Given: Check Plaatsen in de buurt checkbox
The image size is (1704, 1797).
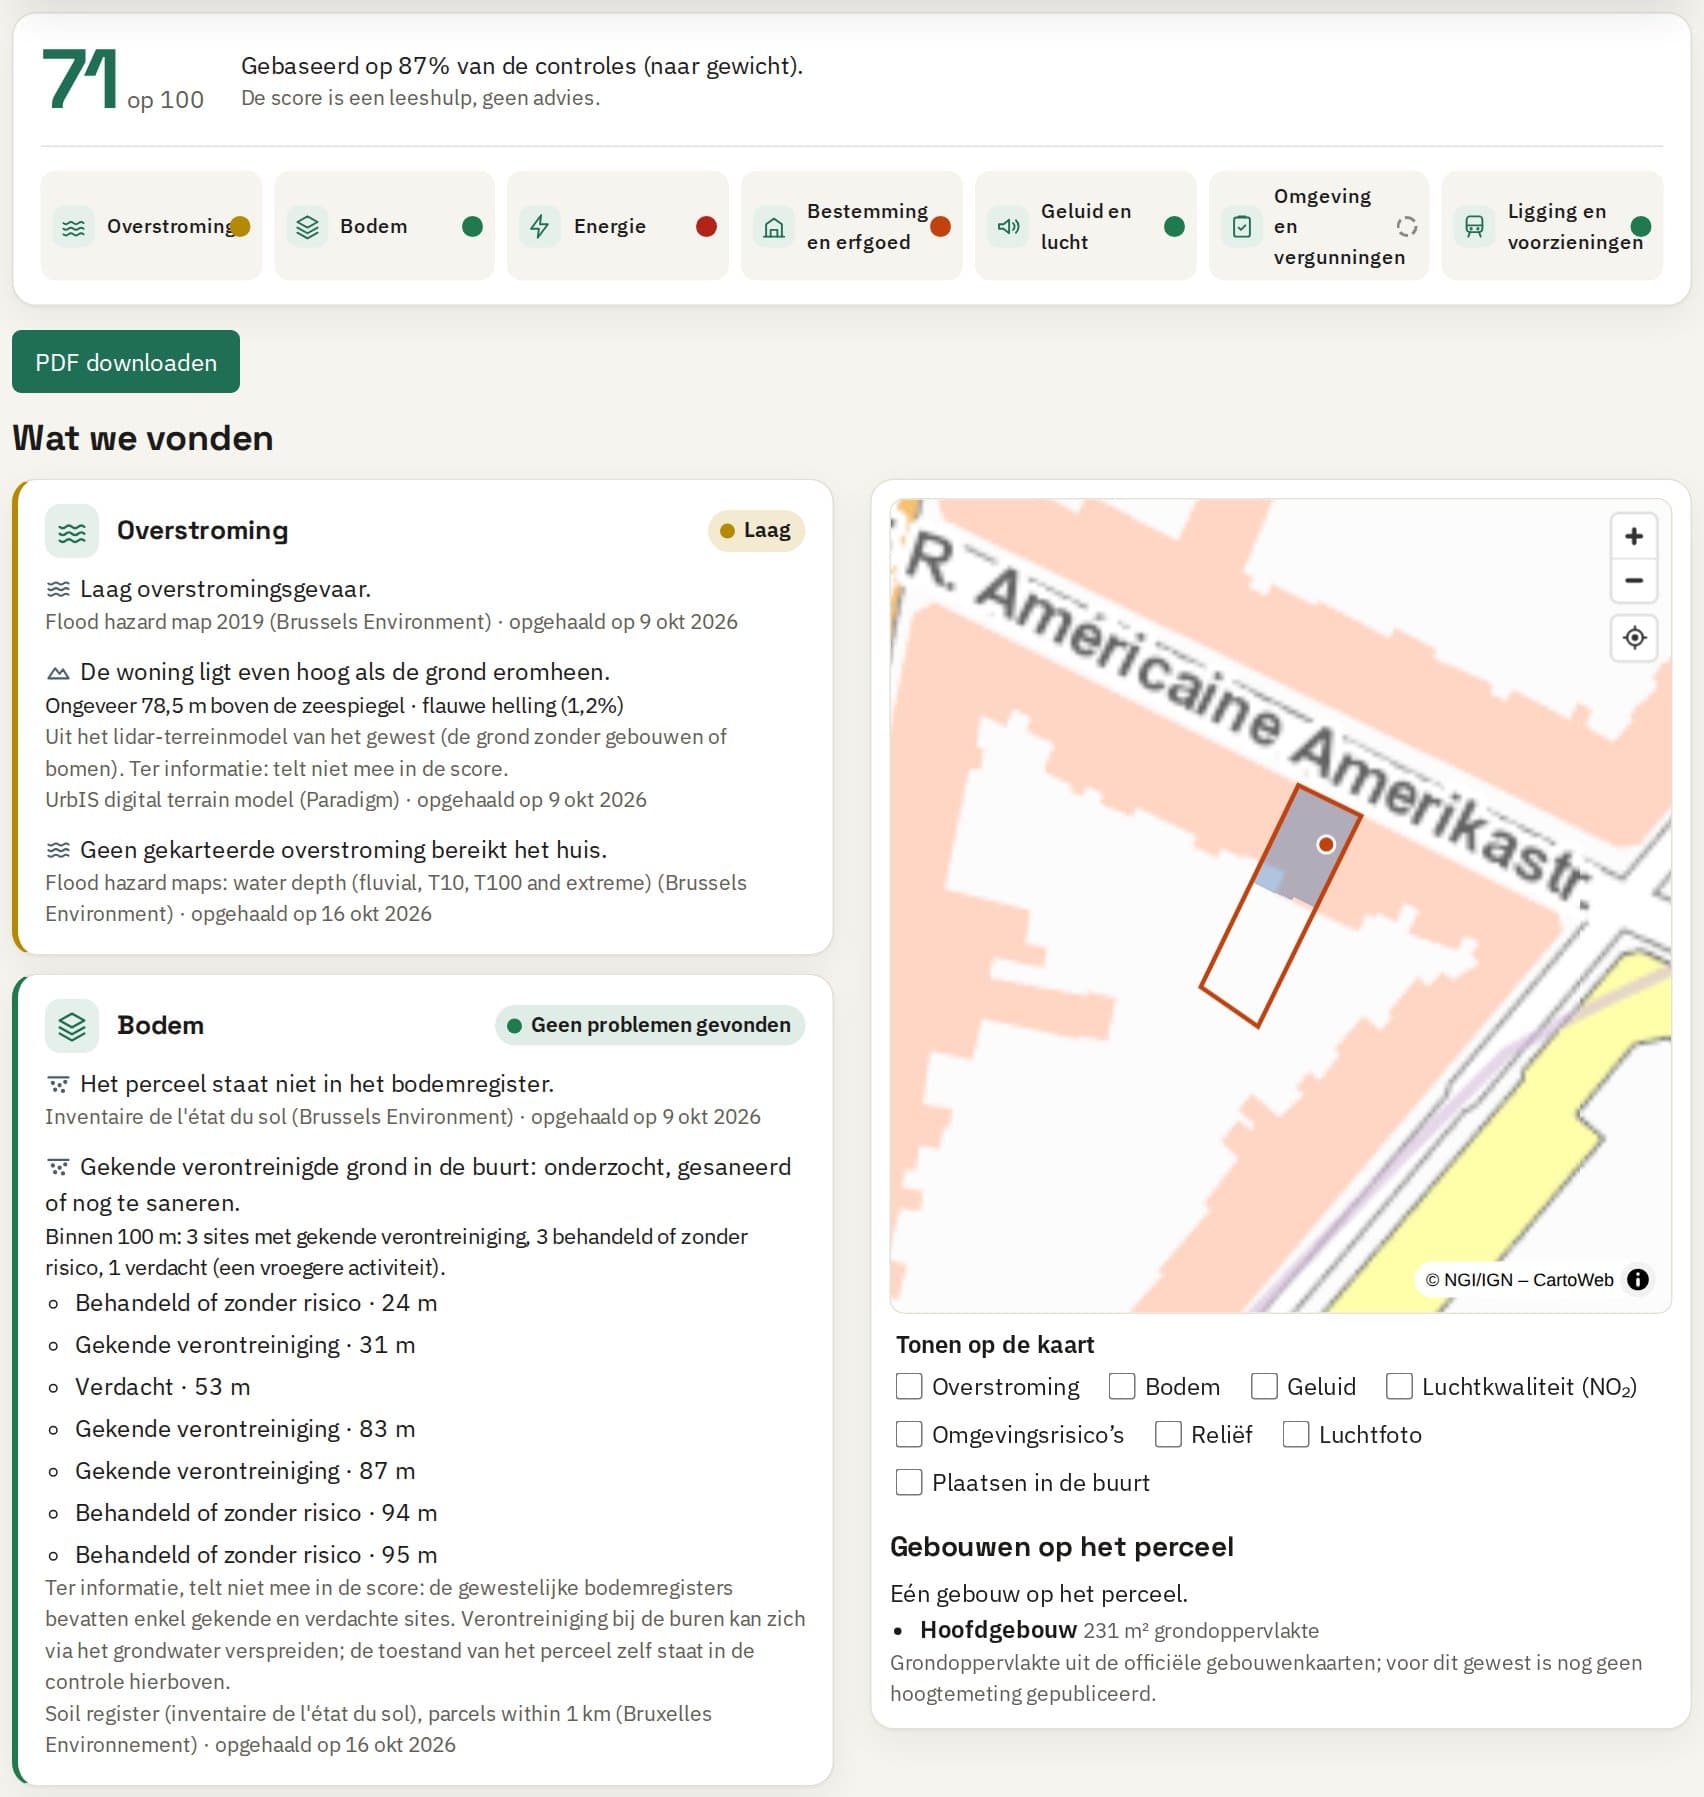Looking at the screenshot, I should (909, 1482).
